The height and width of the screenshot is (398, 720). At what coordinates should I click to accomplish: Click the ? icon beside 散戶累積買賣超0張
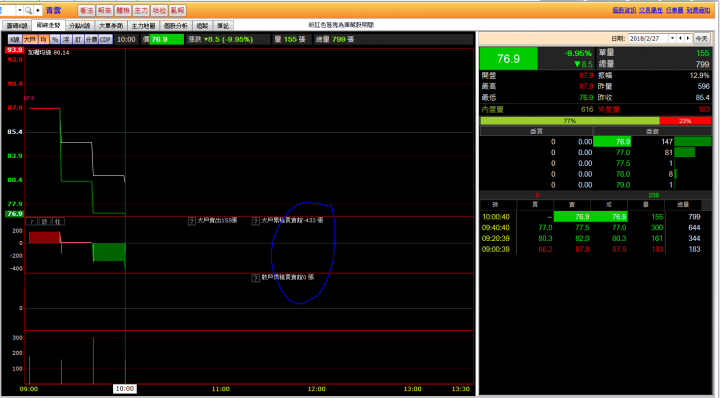click(256, 278)
